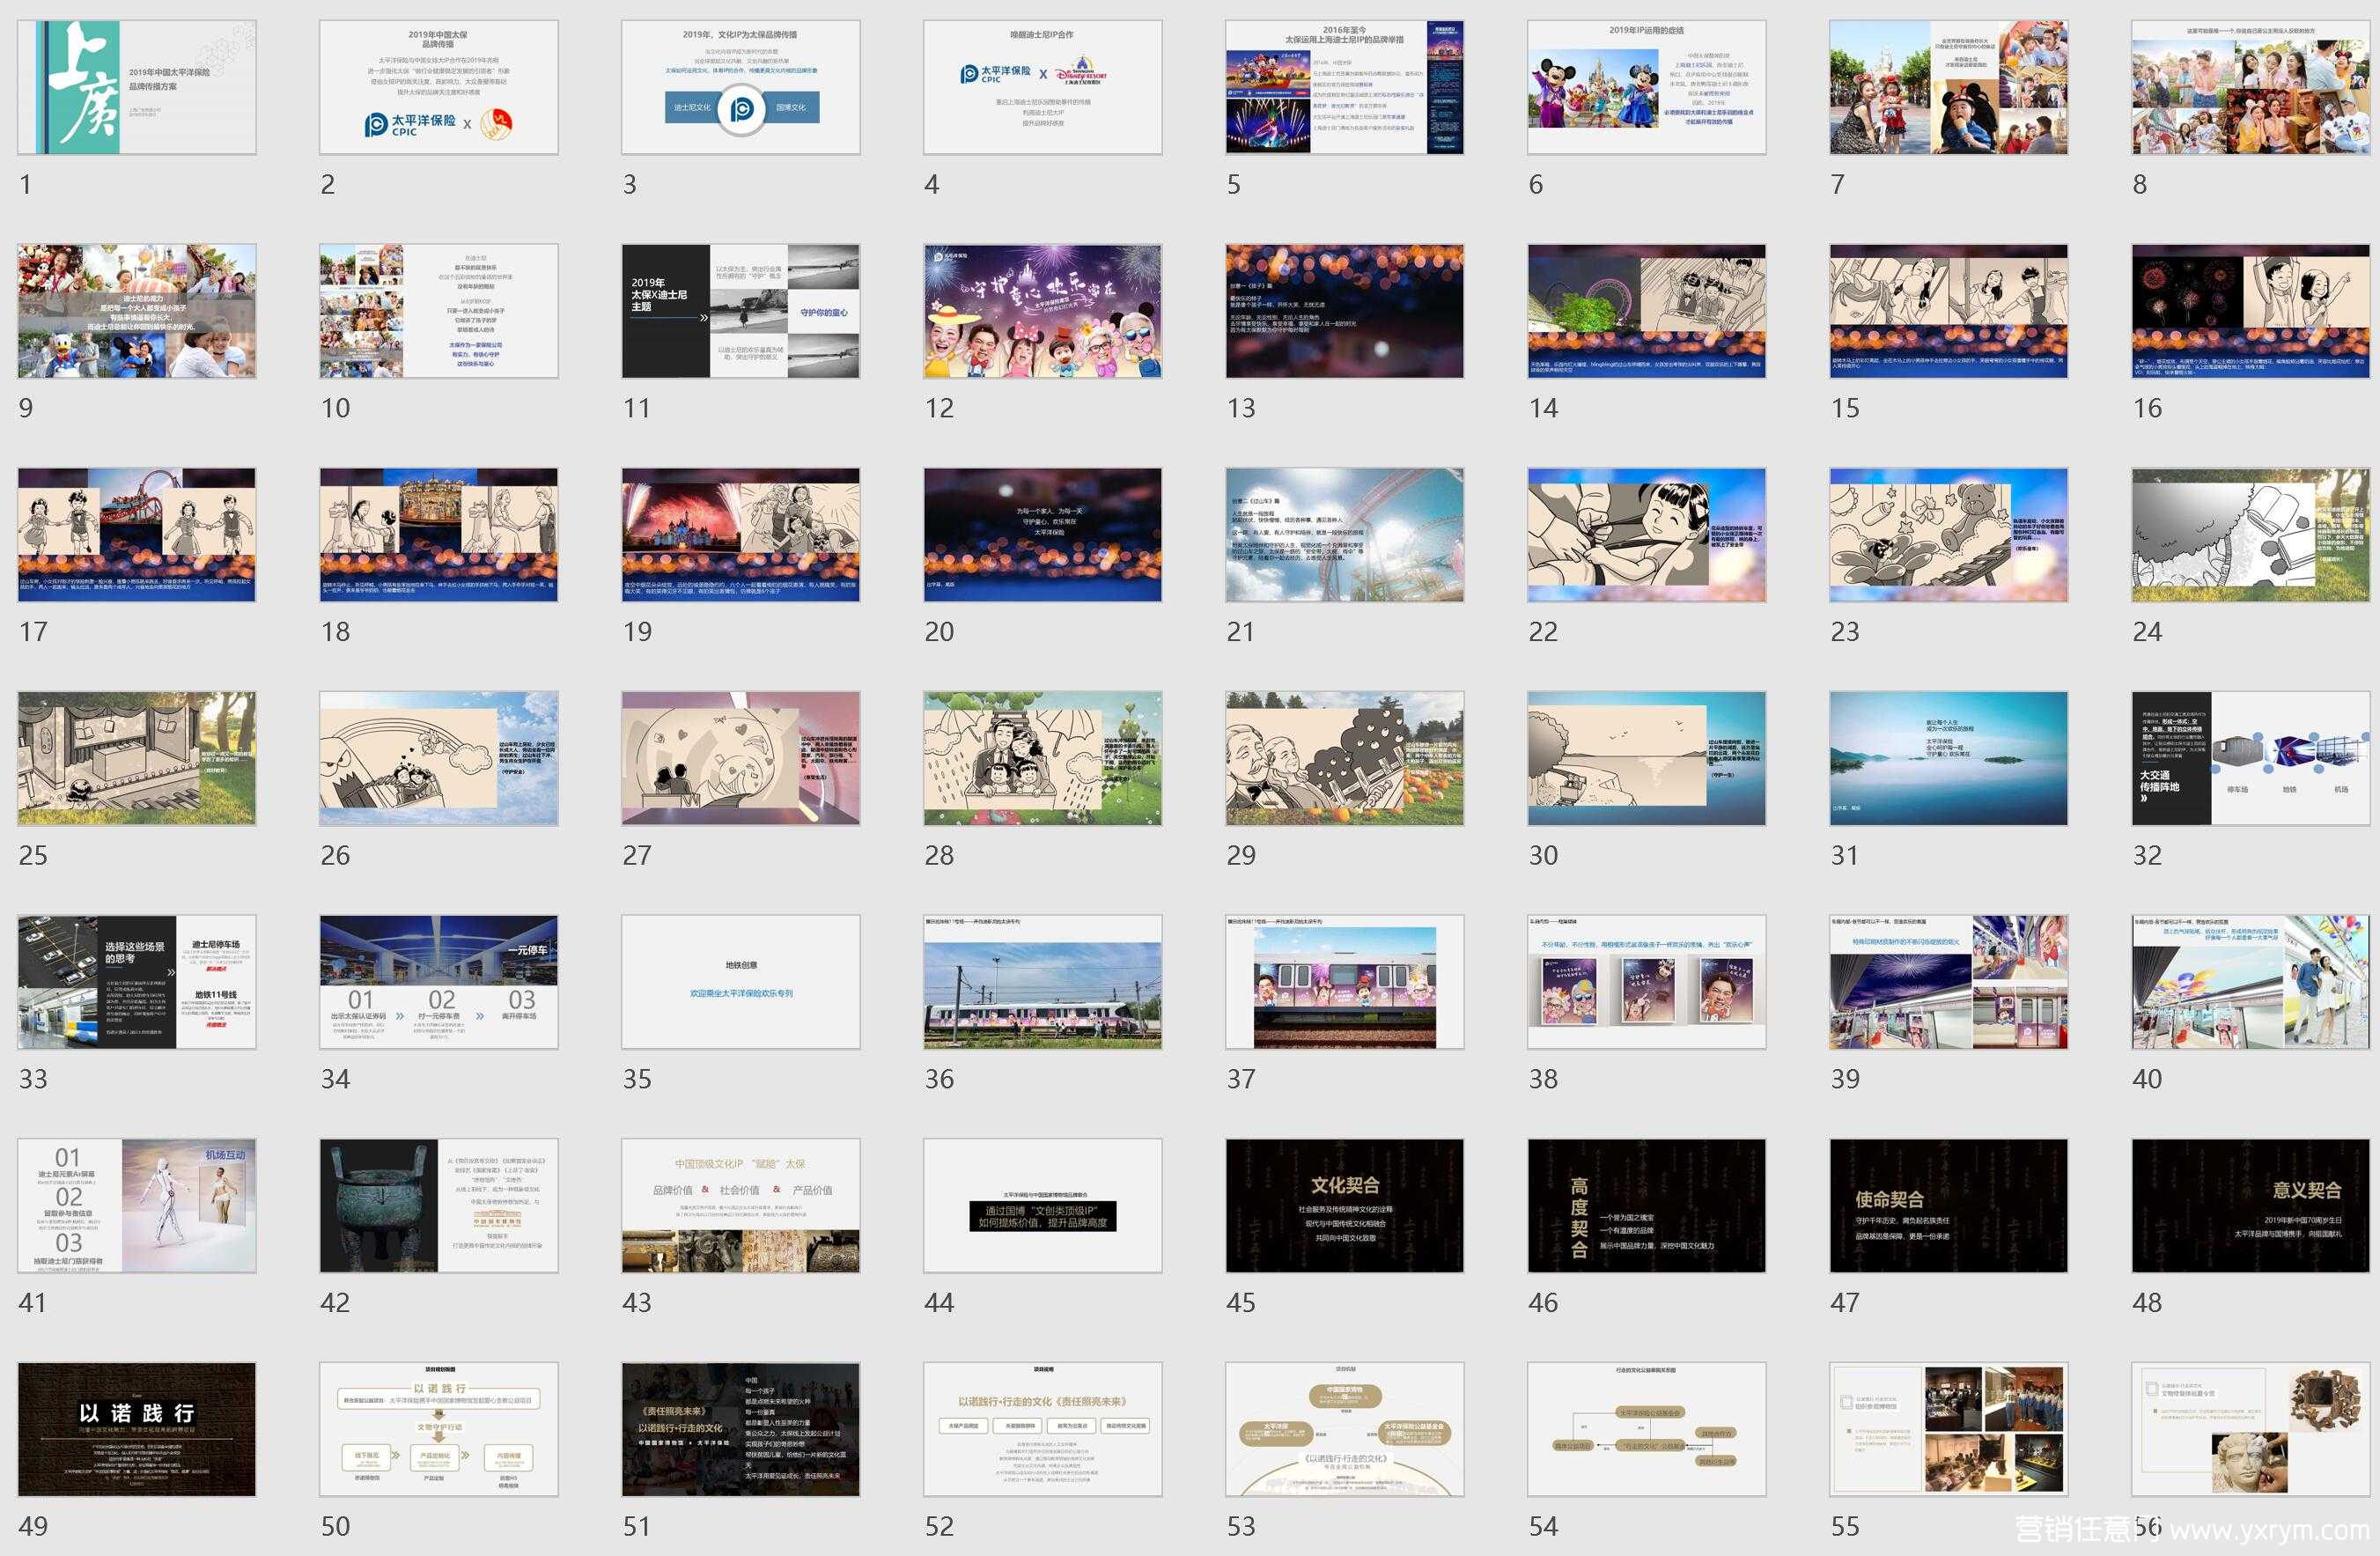Select slide 53 with the gold oval bubbles diagram

pyautogui.click(x=1345, y=1431)
